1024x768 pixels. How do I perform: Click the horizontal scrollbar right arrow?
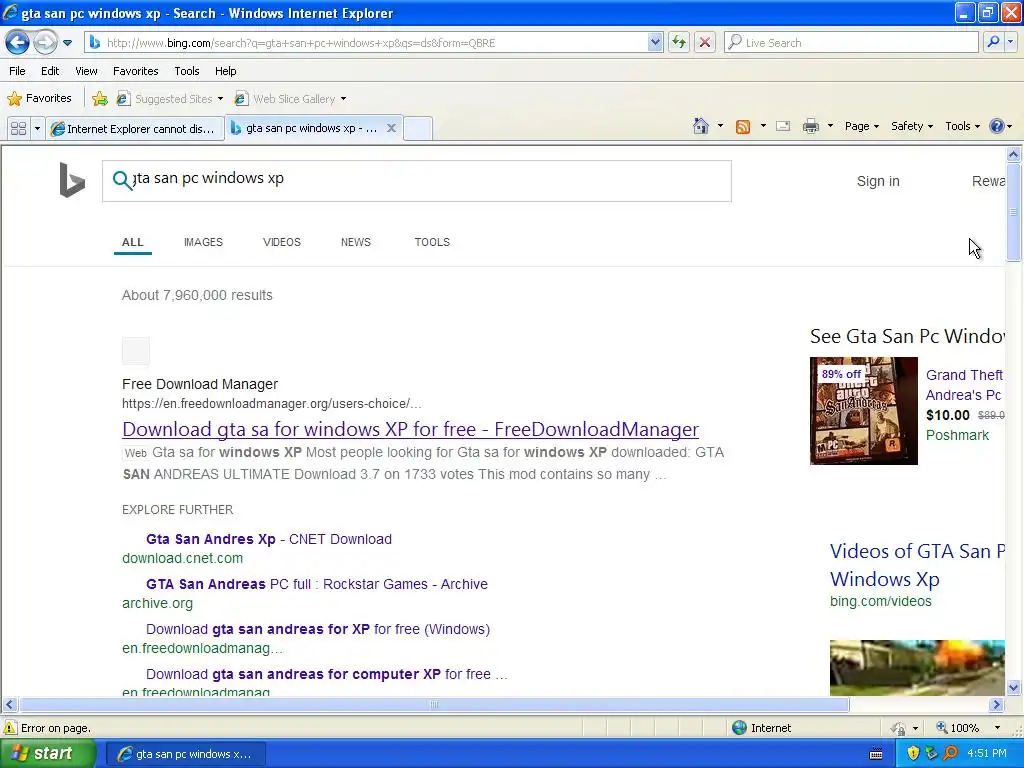[x=996, y=705]
